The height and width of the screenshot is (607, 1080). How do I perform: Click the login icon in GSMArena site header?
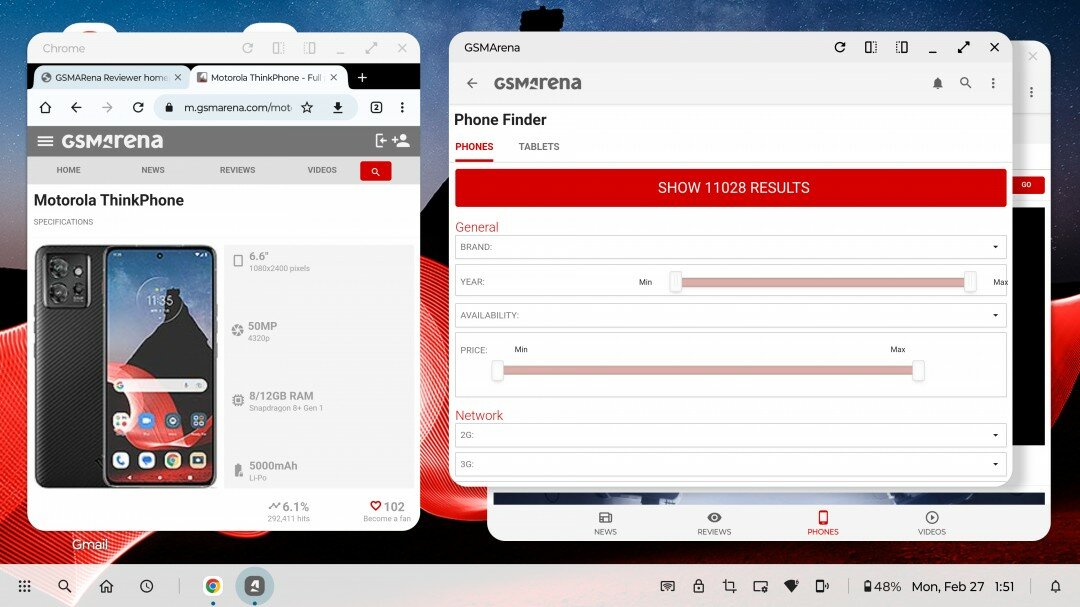[380, 141]
